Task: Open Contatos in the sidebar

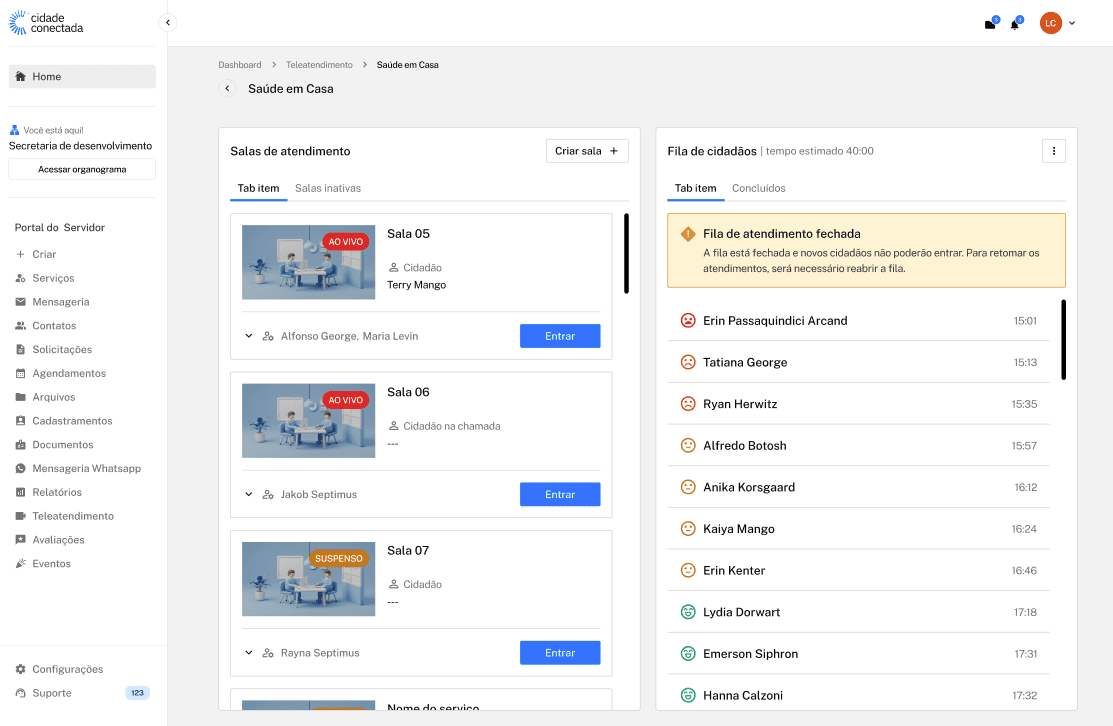Action: click(x=46, y=326)
